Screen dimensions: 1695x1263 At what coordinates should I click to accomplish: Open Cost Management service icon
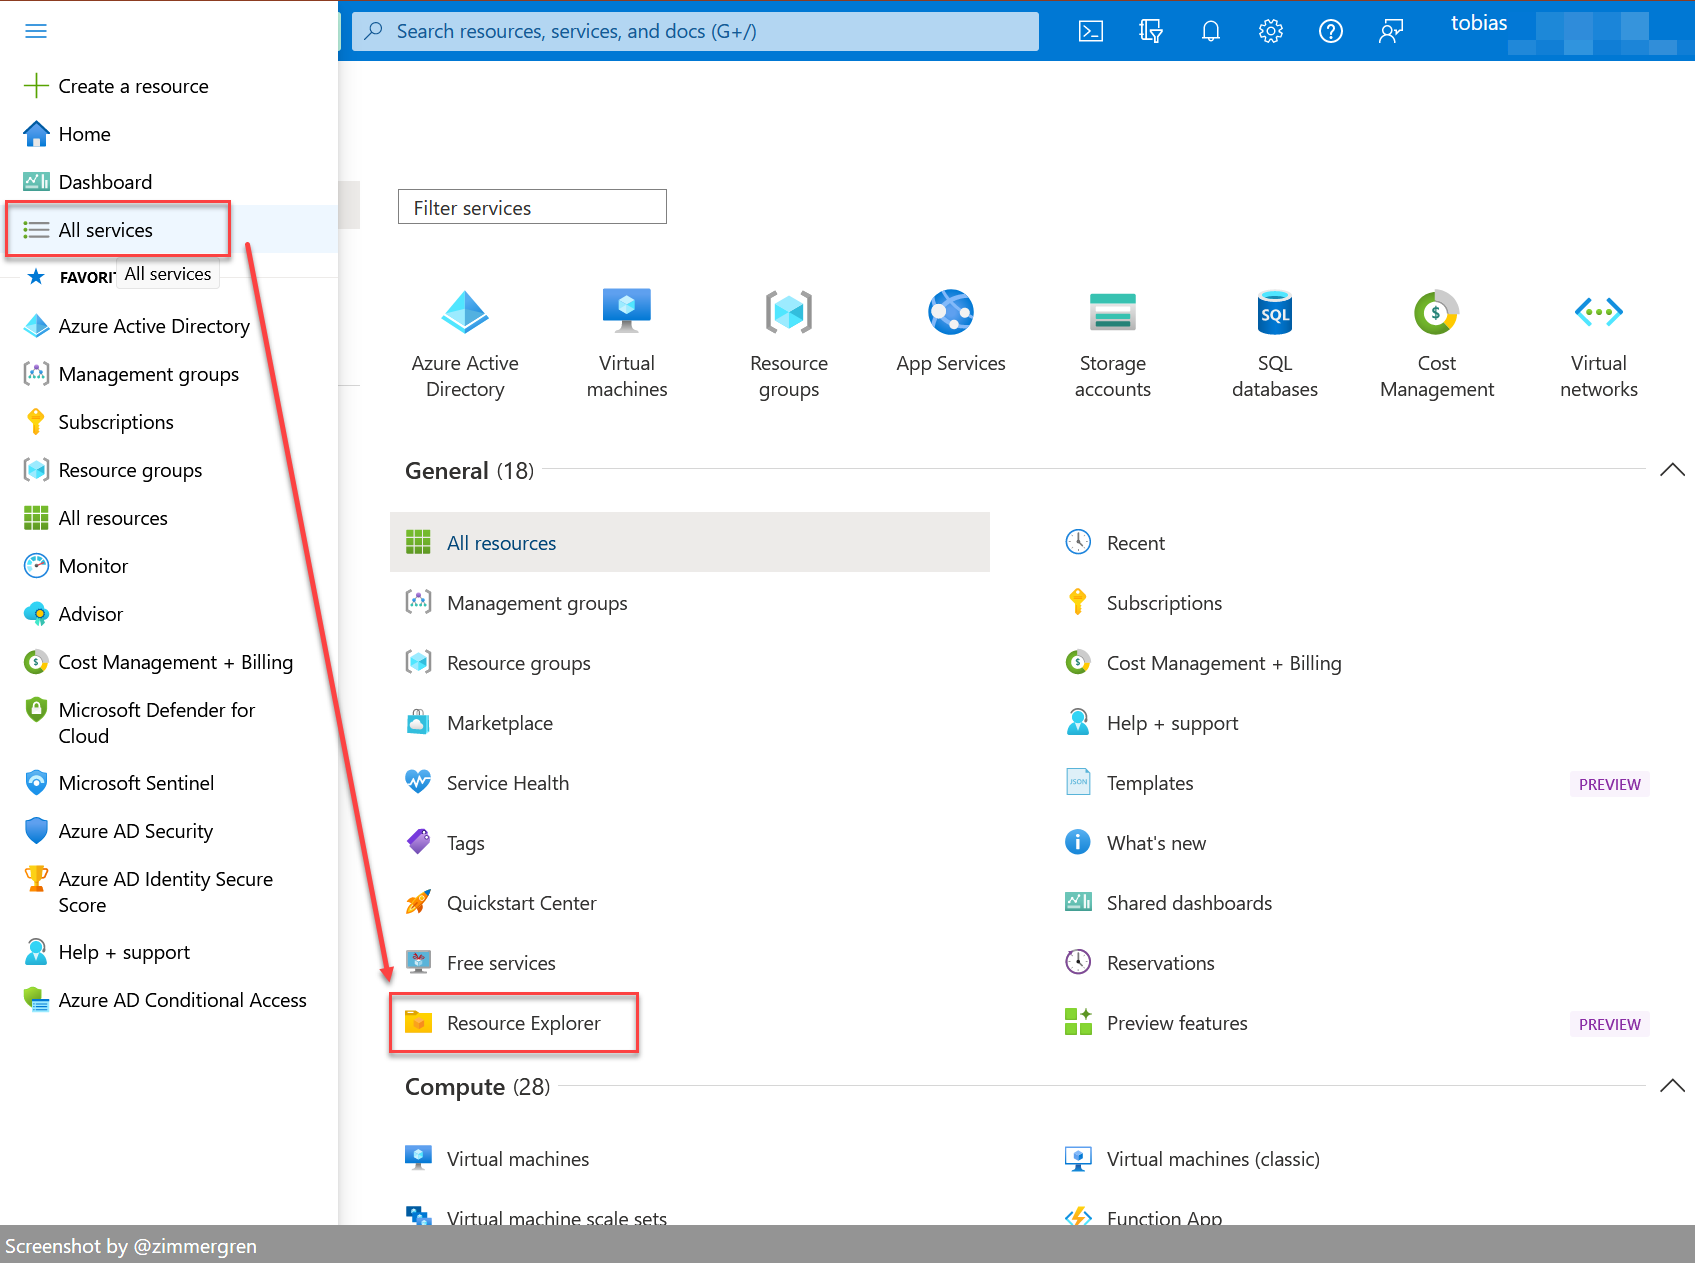pos(1436,311)
